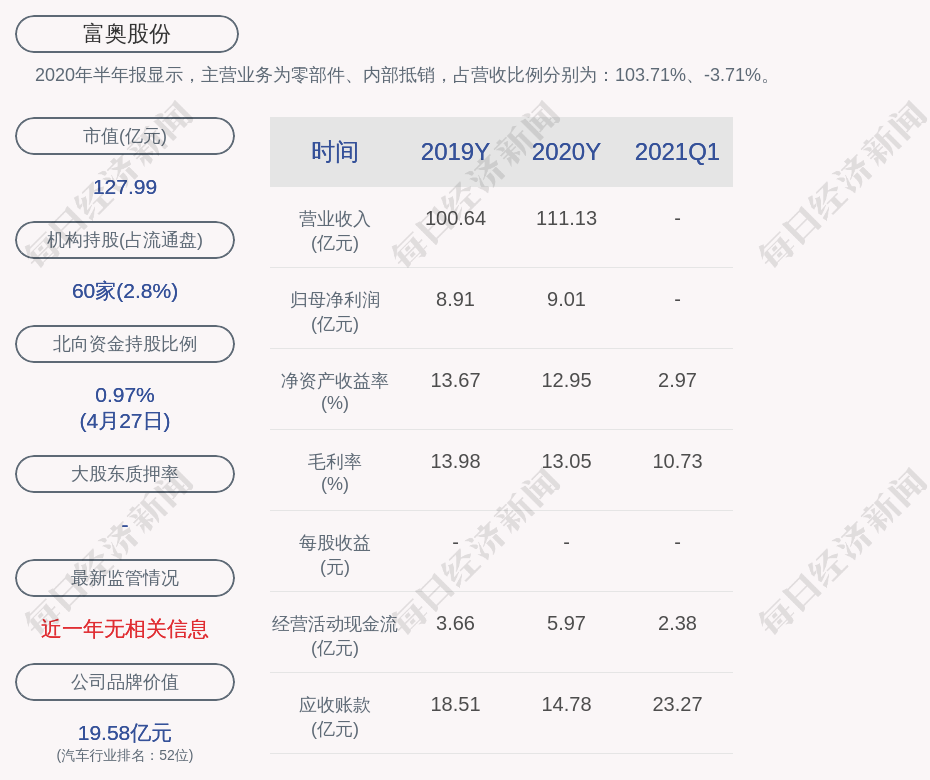The height and width of the screenshot is (780, 930).
Task: Click the 毛利率(%) row label
Action: point(335,473)
